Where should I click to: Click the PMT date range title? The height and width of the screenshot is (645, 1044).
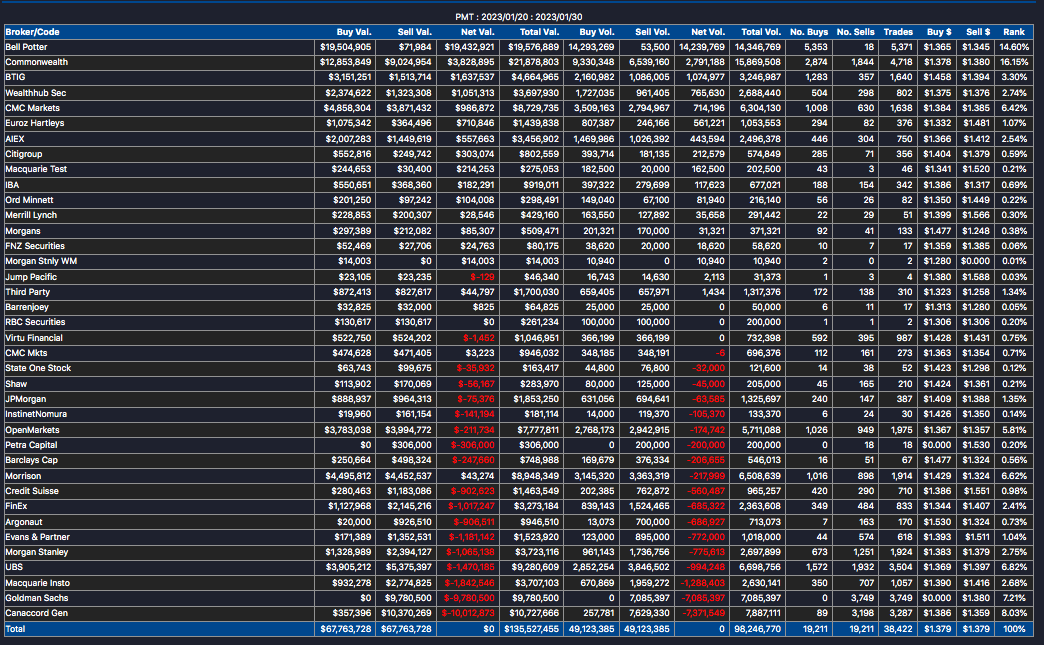point(519,17)
